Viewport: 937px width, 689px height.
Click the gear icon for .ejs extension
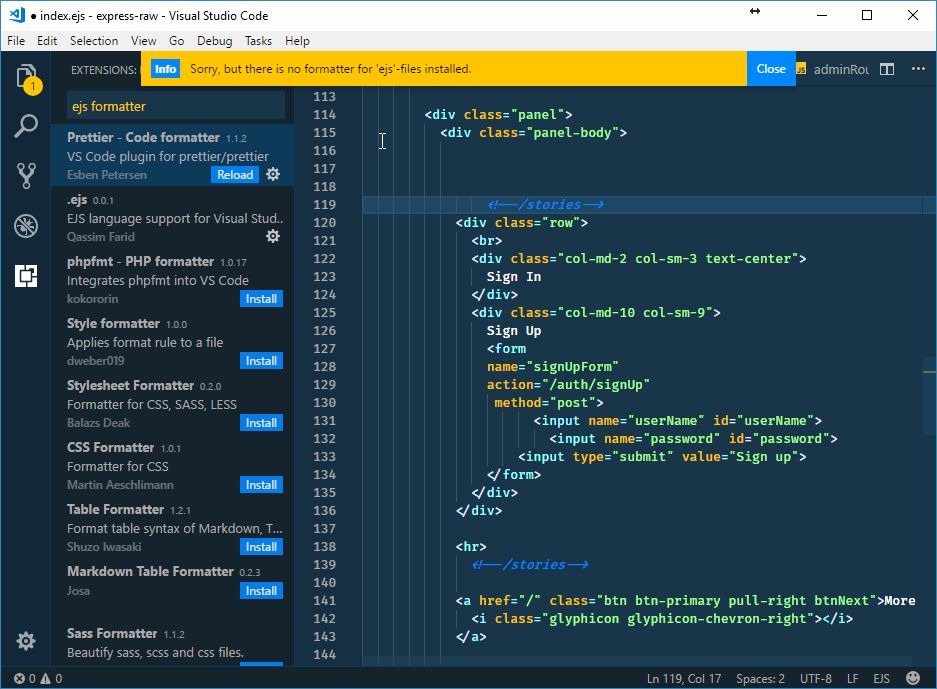pos(273,236)
